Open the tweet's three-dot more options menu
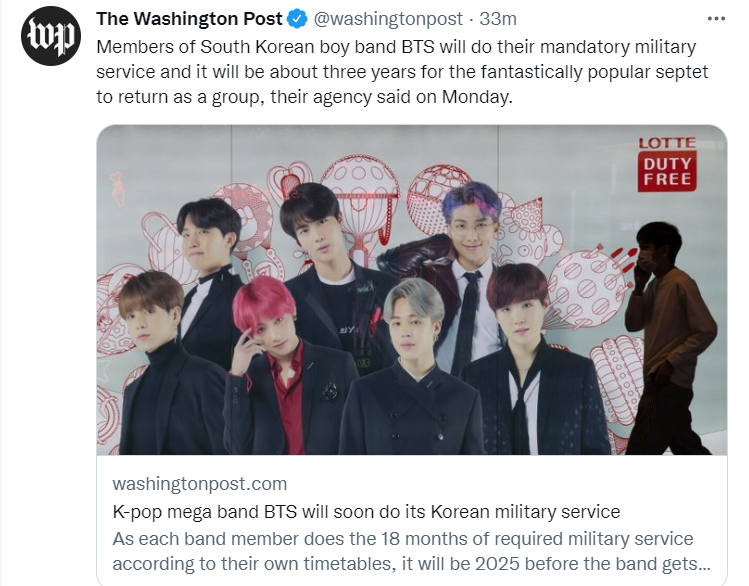The image size is (749, 586). click(716, 19)
